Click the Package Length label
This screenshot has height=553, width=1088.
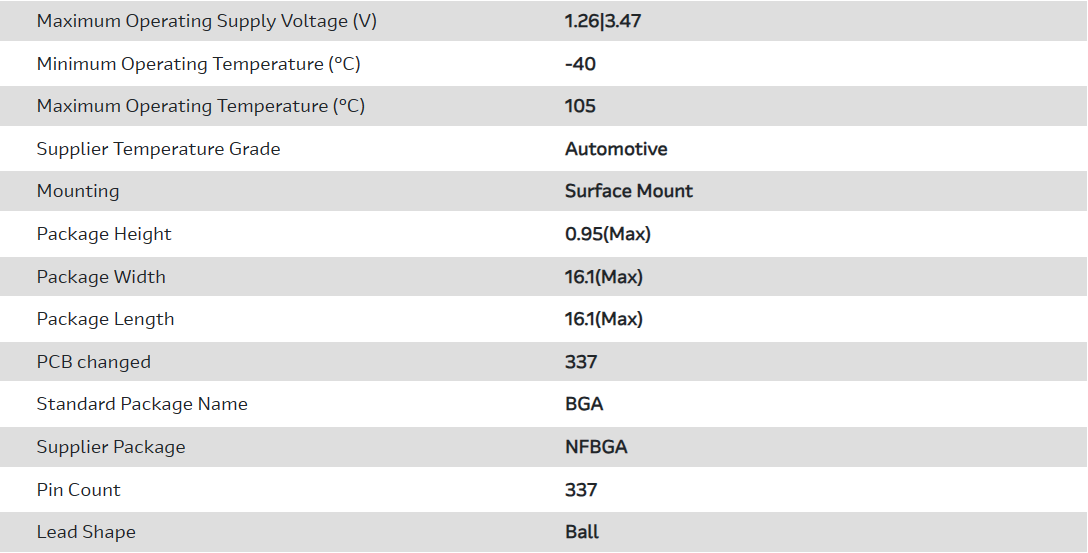click(105, 319)
